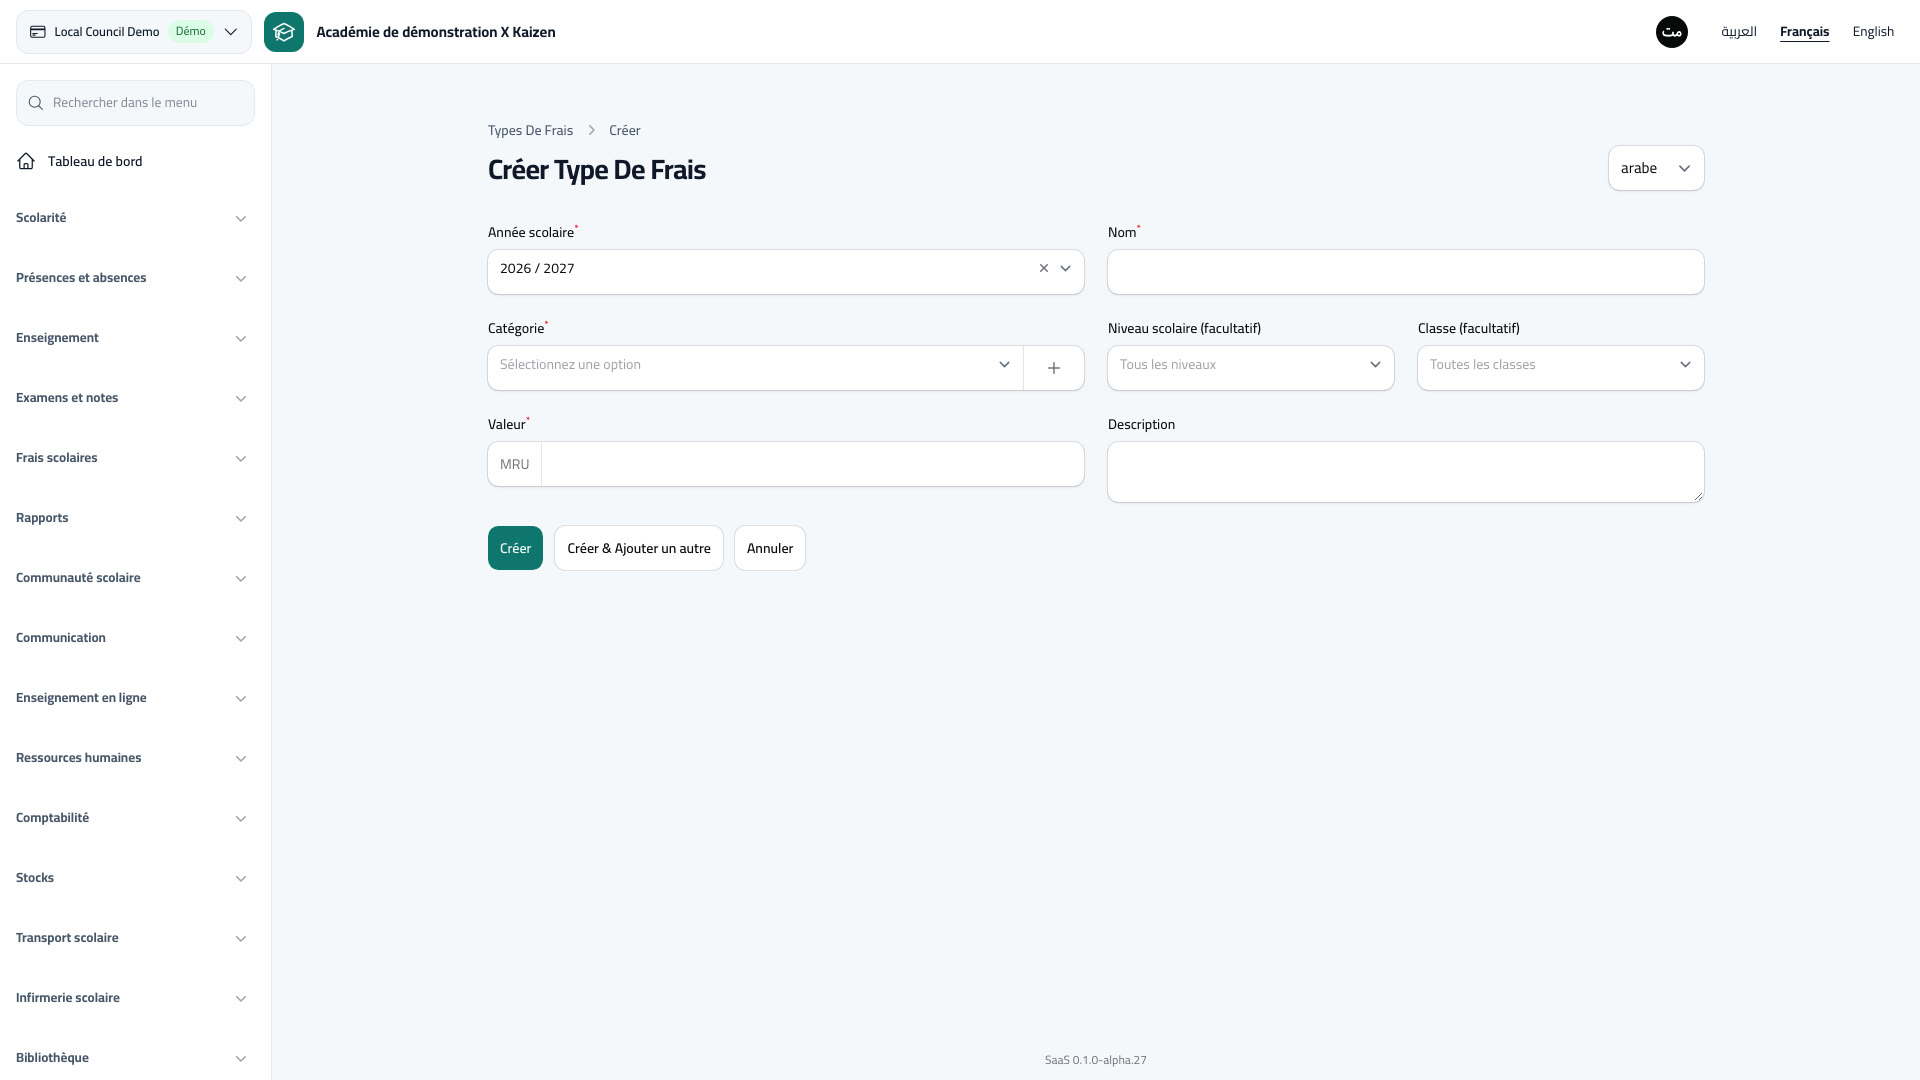Click the search magnifier icon in menu

pyautogui.click(x=36, y=103)
